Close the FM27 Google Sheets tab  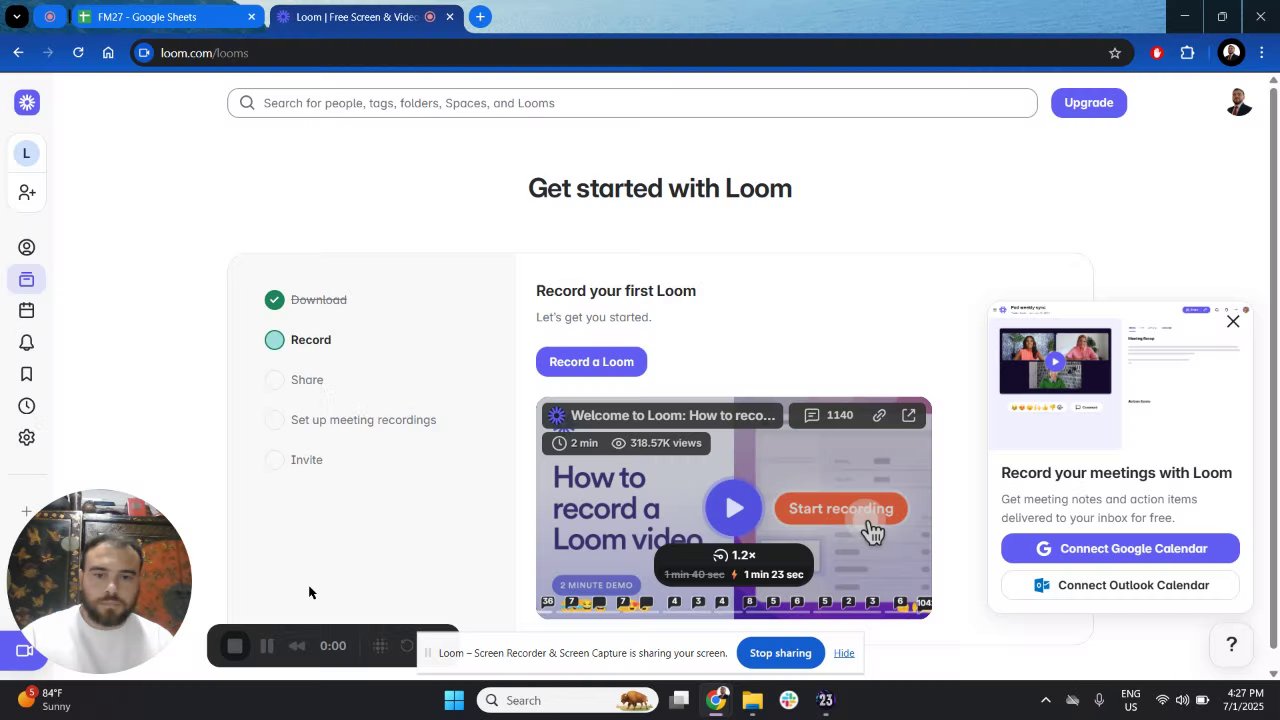pyautogui.click(x=252, y=17)
